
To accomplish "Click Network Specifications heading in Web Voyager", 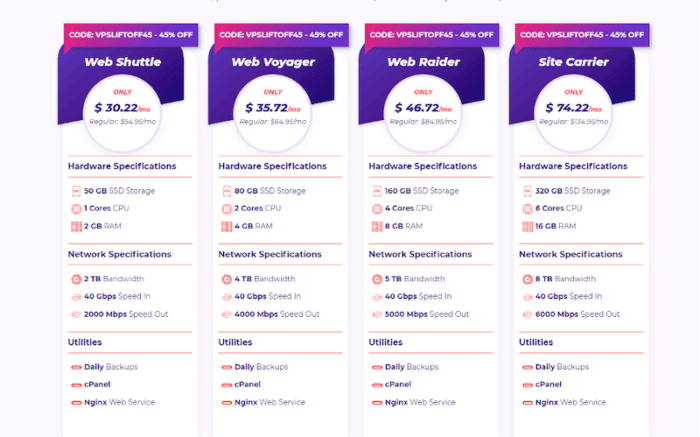I will tap(271, 254).
